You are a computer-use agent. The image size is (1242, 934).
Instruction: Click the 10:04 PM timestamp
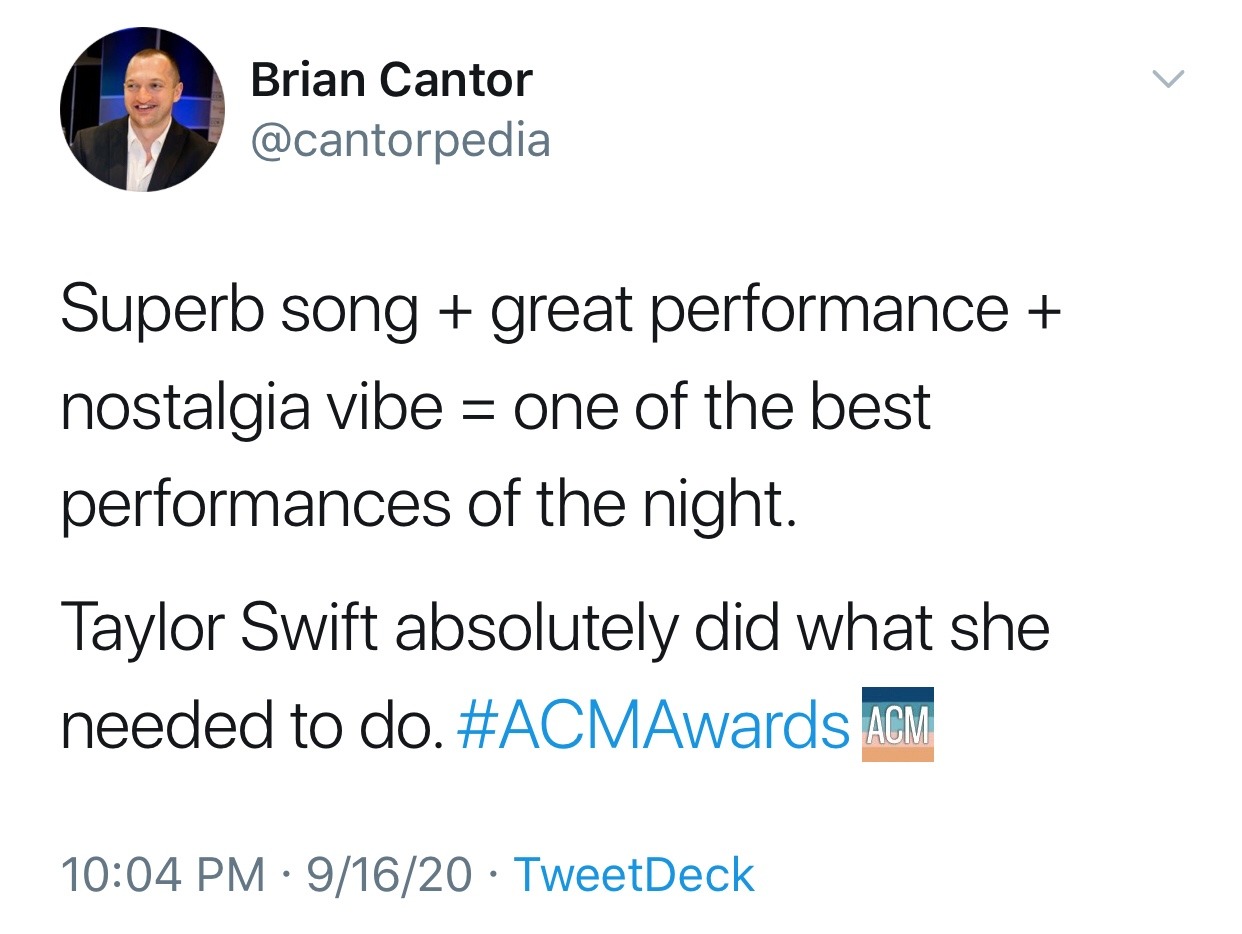click(x=163, y=874)
